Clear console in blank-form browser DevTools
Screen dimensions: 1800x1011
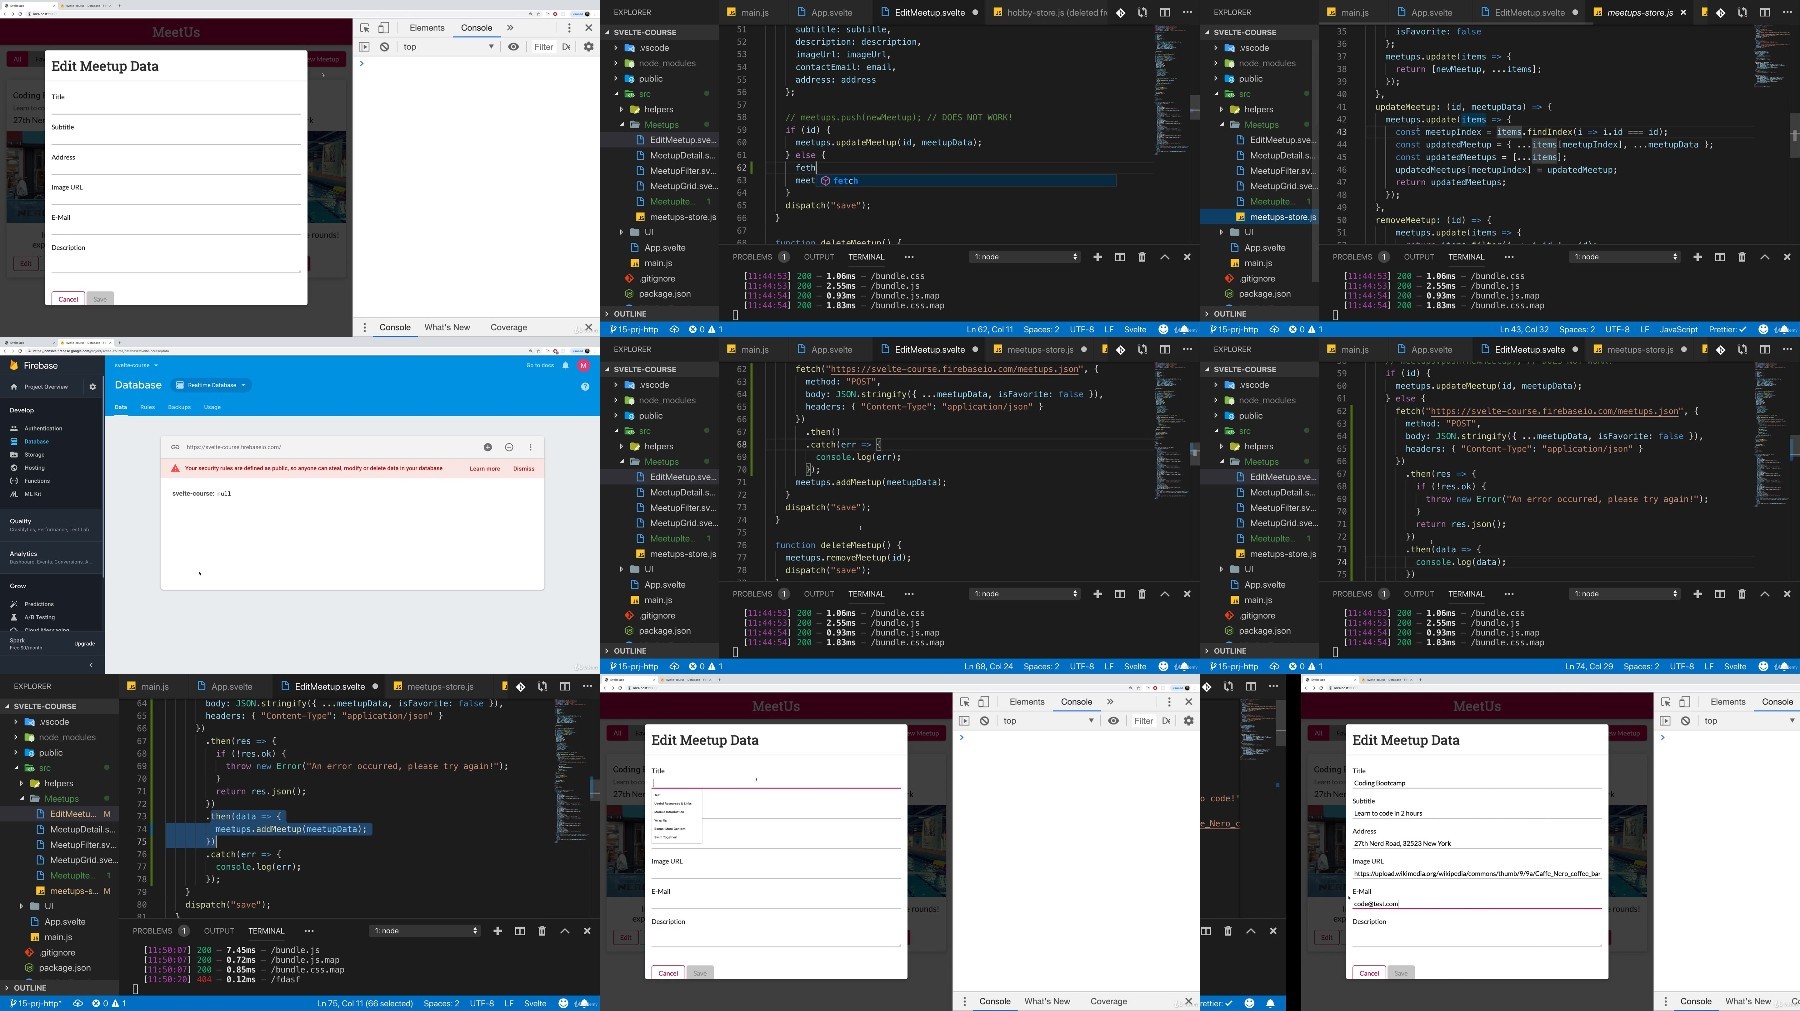click(x=384, y=47)
